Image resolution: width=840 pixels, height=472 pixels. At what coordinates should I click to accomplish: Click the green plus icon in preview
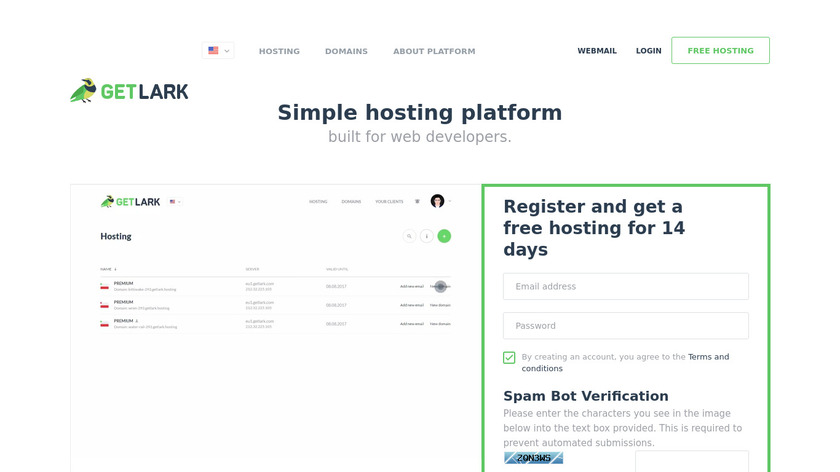[x=444, y=236]
